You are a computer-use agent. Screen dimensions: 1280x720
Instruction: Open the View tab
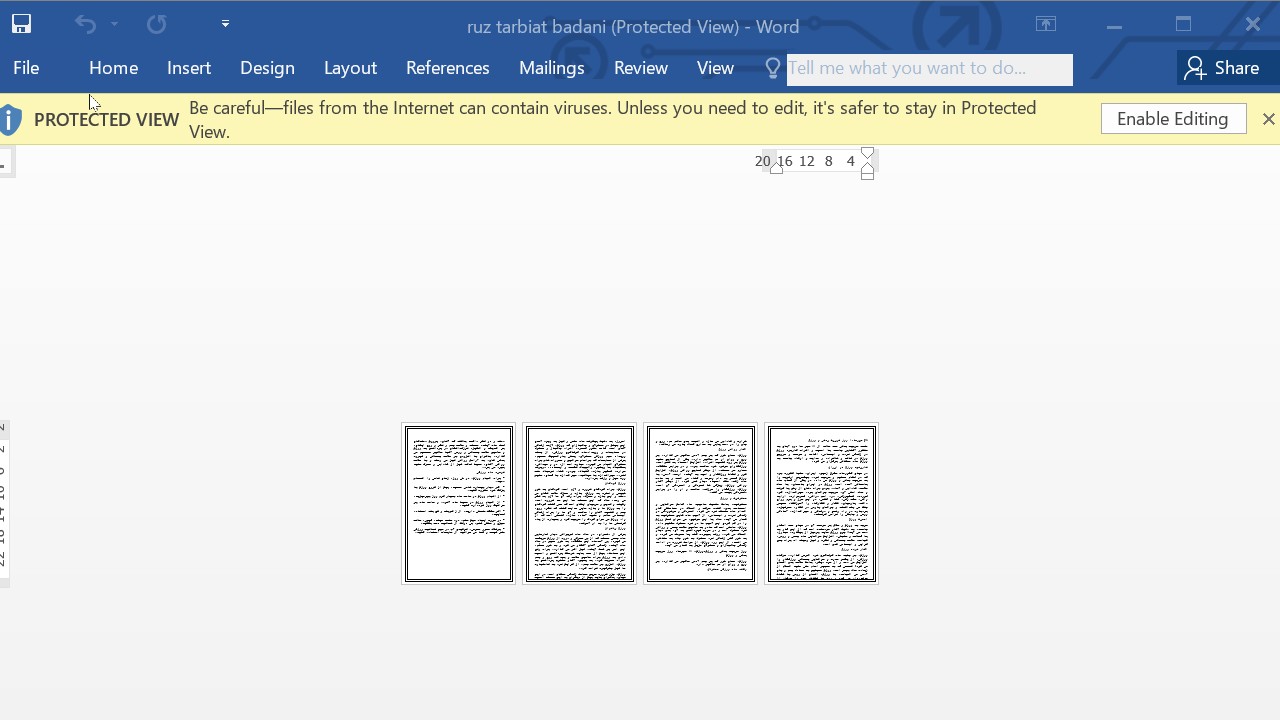pyautogui.click(x=715, y=68)
